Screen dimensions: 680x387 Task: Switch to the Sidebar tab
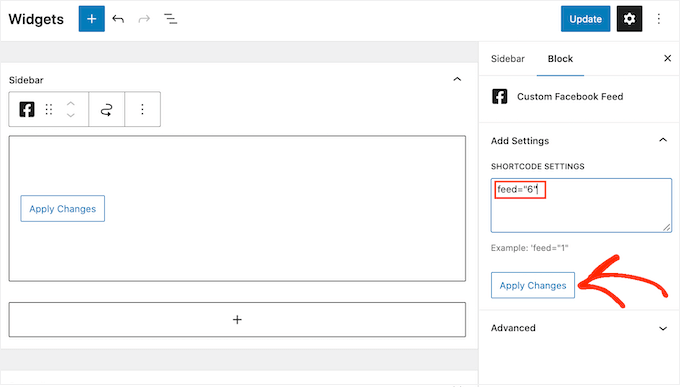[x=507, y=59]
